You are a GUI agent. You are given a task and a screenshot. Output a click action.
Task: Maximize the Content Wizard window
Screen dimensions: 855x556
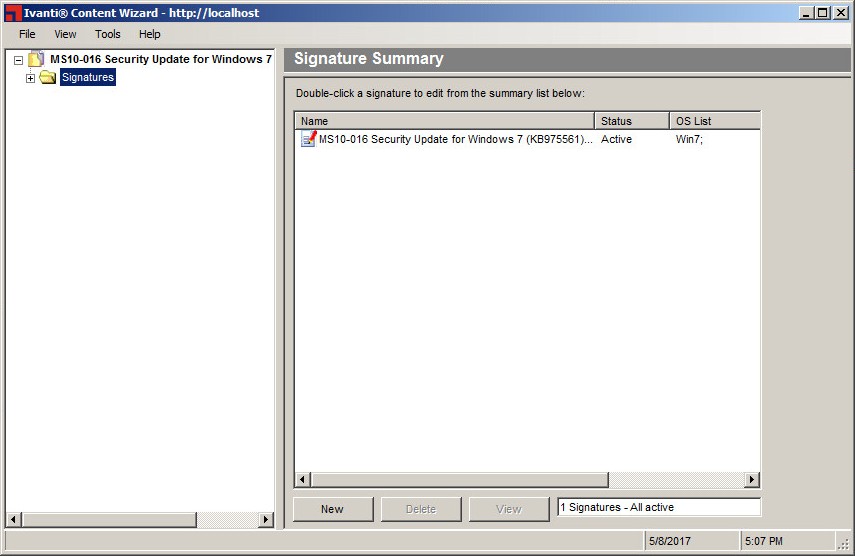pos(823,13)
